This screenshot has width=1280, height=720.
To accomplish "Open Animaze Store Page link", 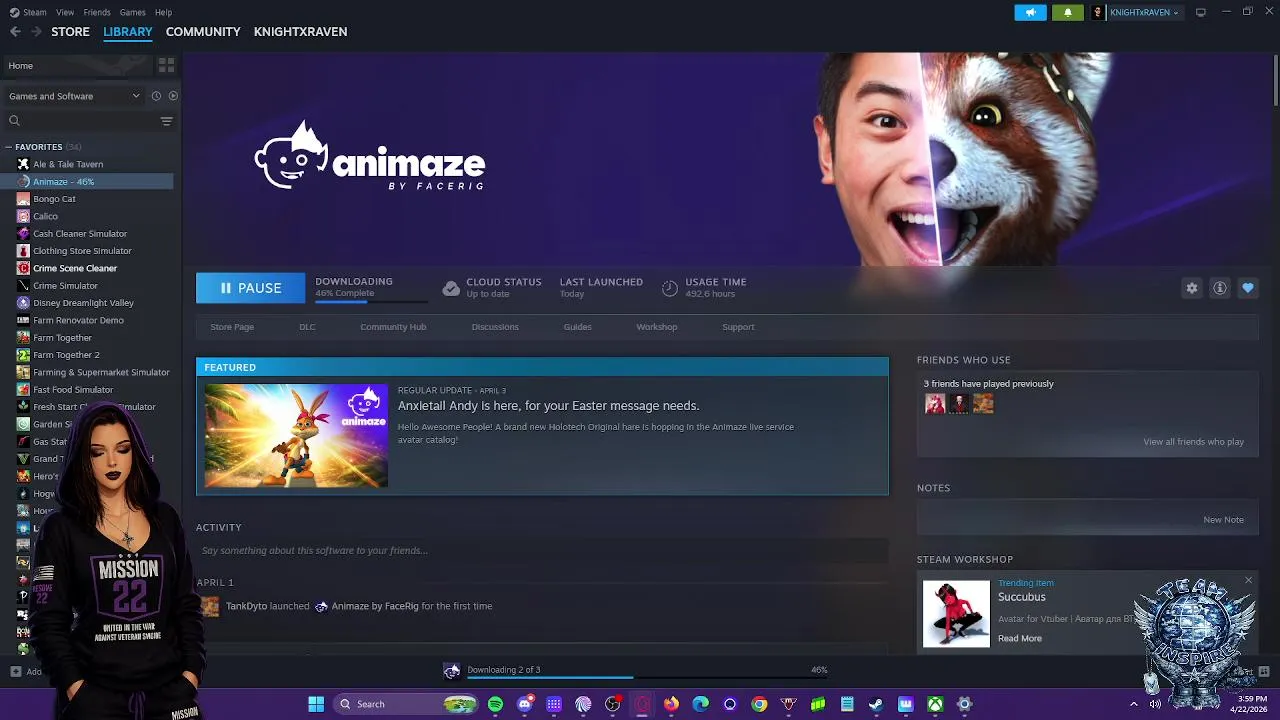I will point(232,327).
